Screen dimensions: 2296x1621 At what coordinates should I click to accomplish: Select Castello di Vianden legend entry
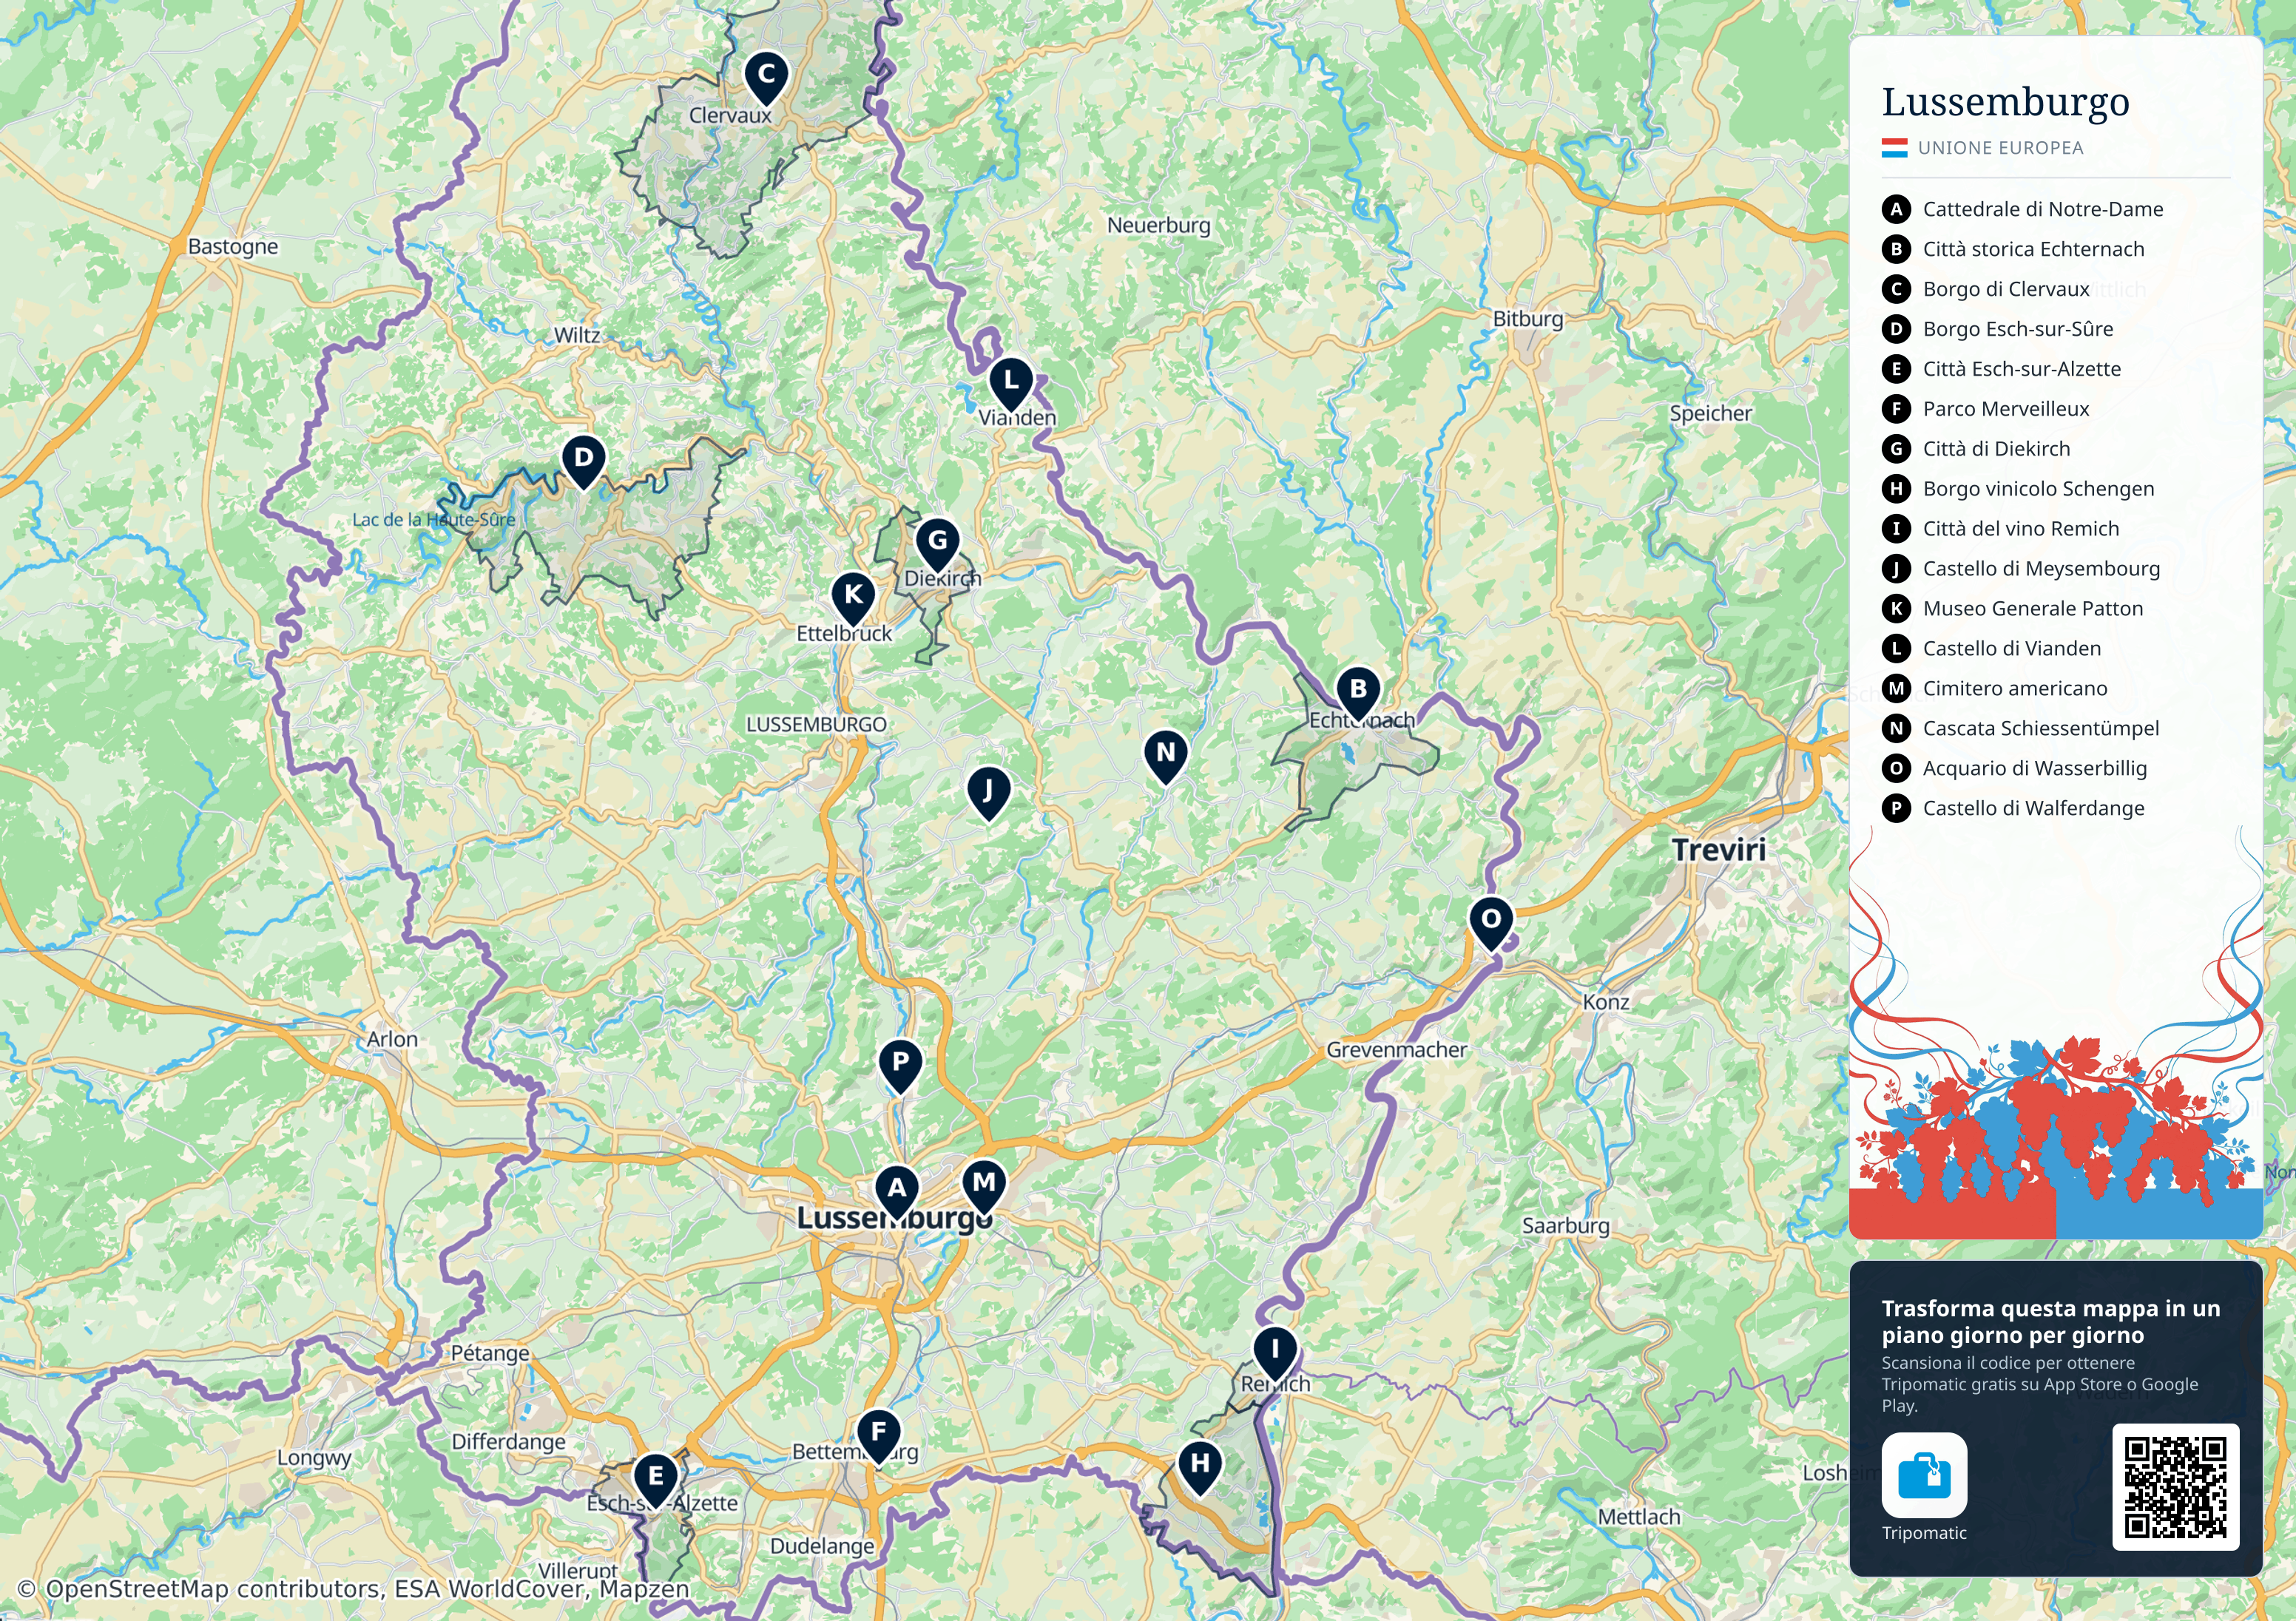point(1991,649)
